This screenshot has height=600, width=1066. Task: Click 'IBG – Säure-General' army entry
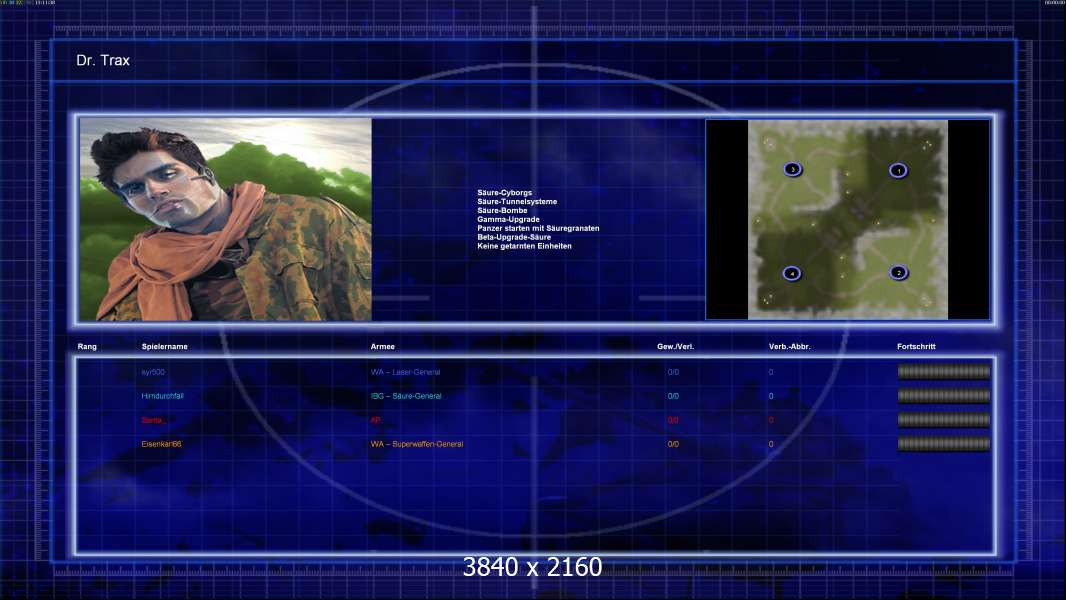406,396
